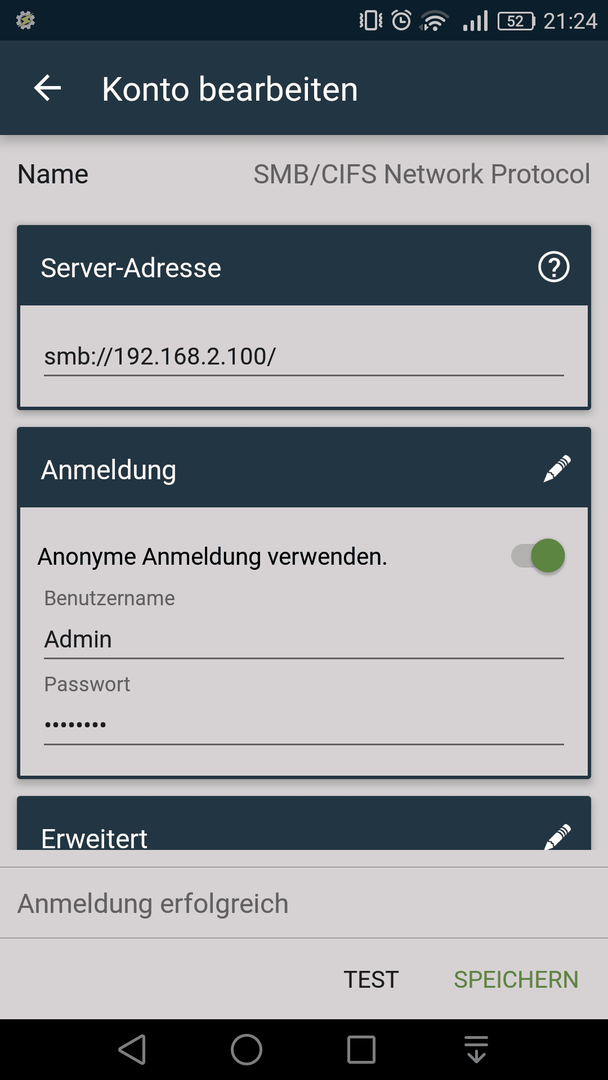
Task: Tap the TEST button
Action: coord(371,979)
